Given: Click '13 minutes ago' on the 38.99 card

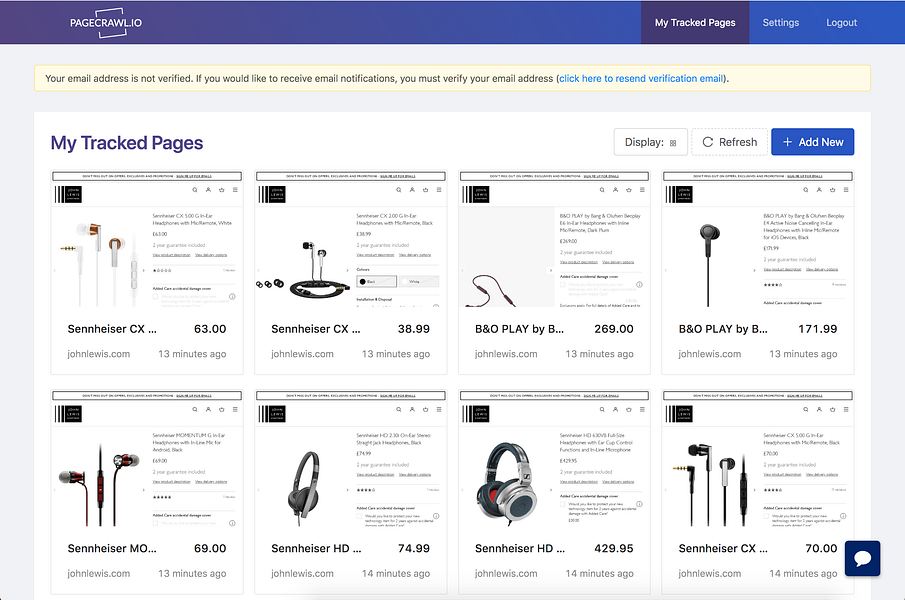Looking at the screenshot, I should [x=396, y=354].
